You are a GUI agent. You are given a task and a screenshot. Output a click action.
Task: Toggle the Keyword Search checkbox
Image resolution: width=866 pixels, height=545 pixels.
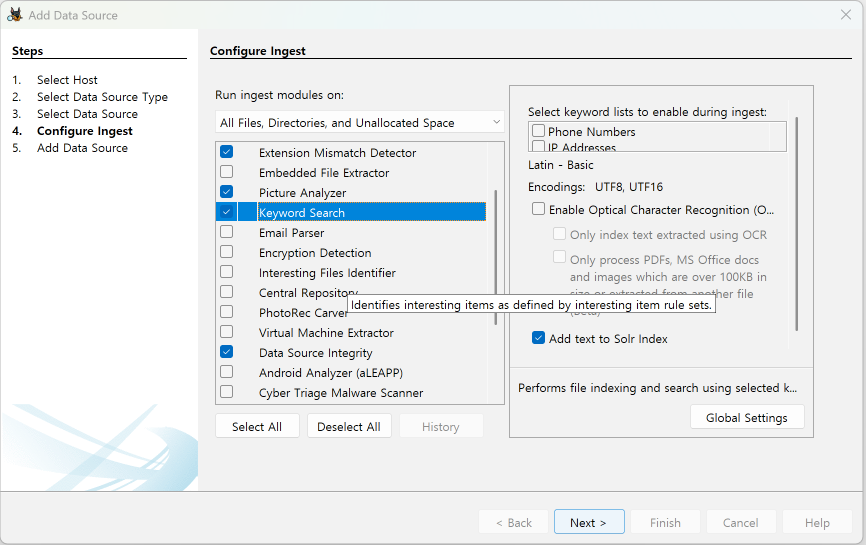pyautogui.click(x=226, y=211)
